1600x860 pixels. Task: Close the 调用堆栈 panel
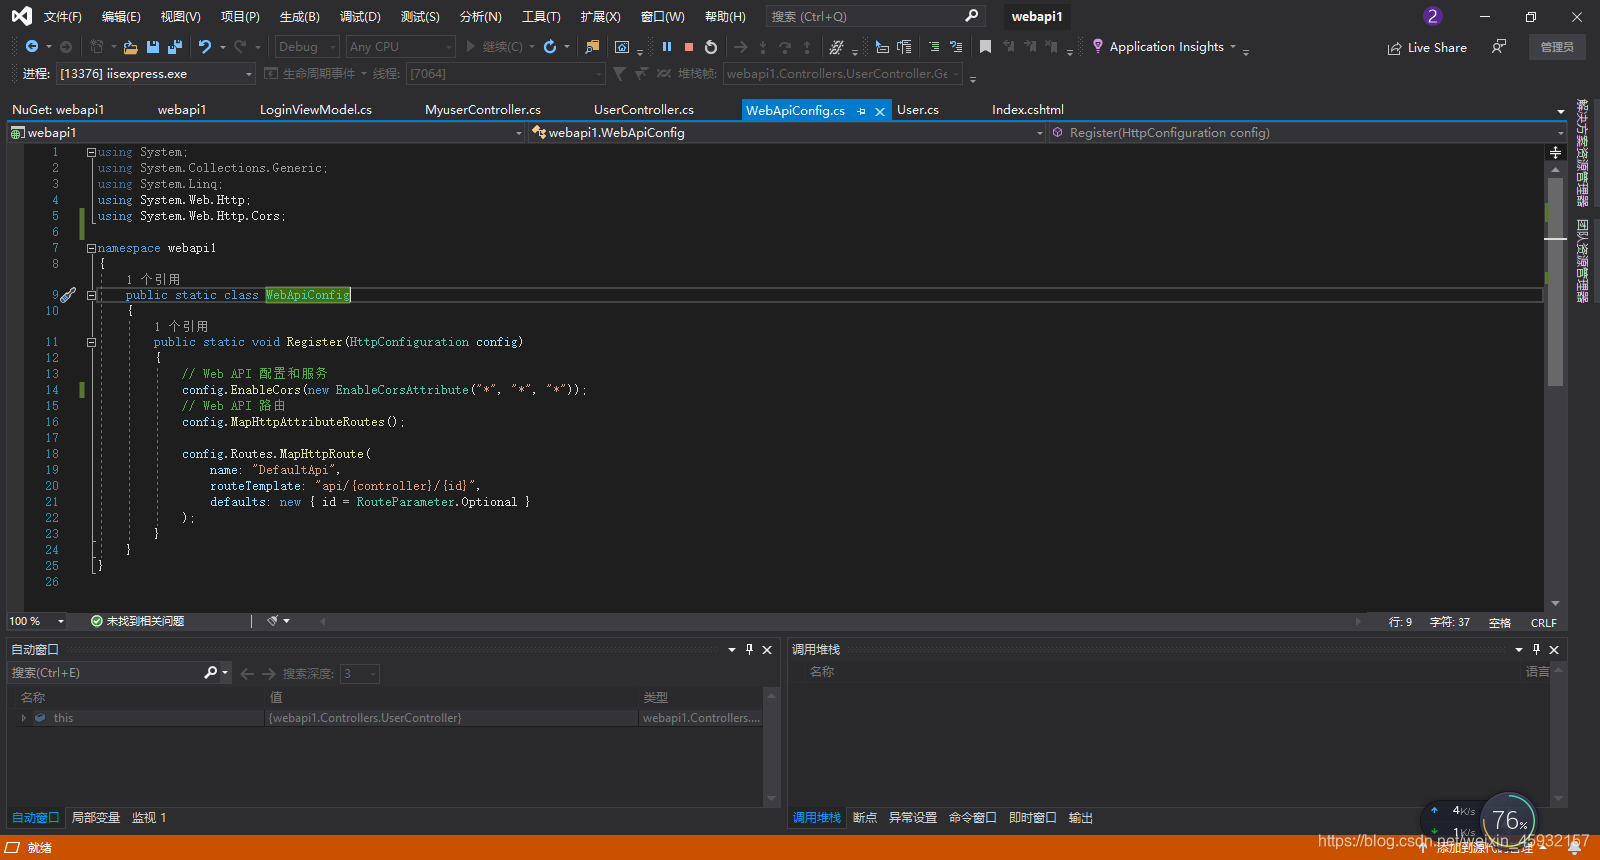point(1554,650)
